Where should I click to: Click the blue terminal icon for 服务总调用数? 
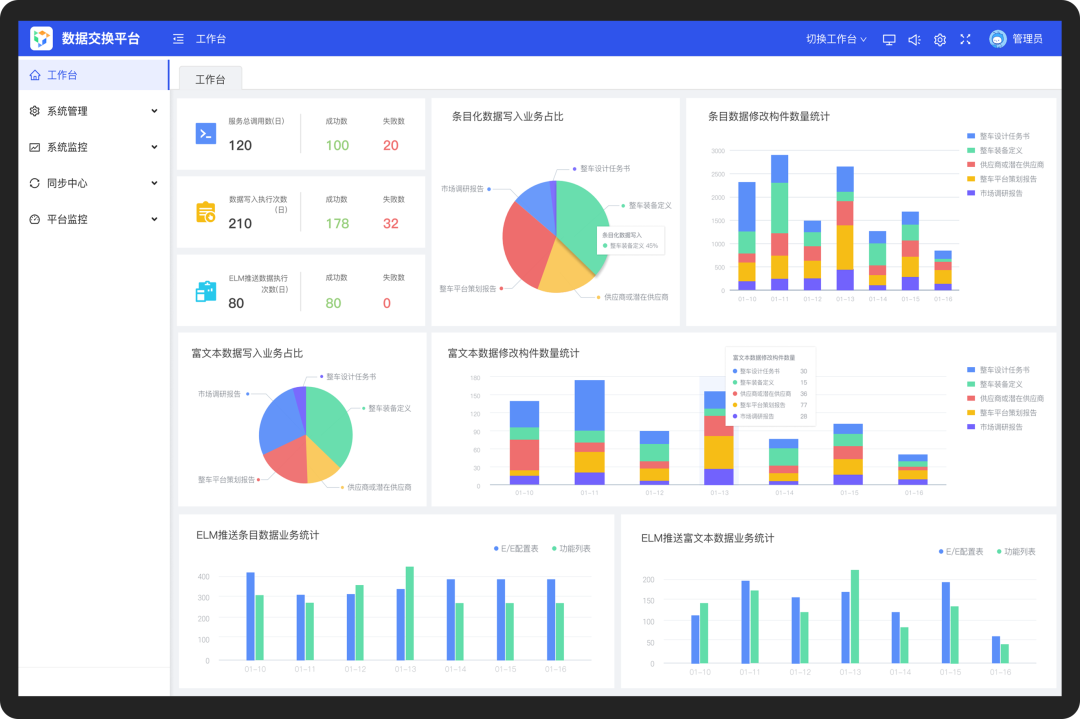click(206, 134)
